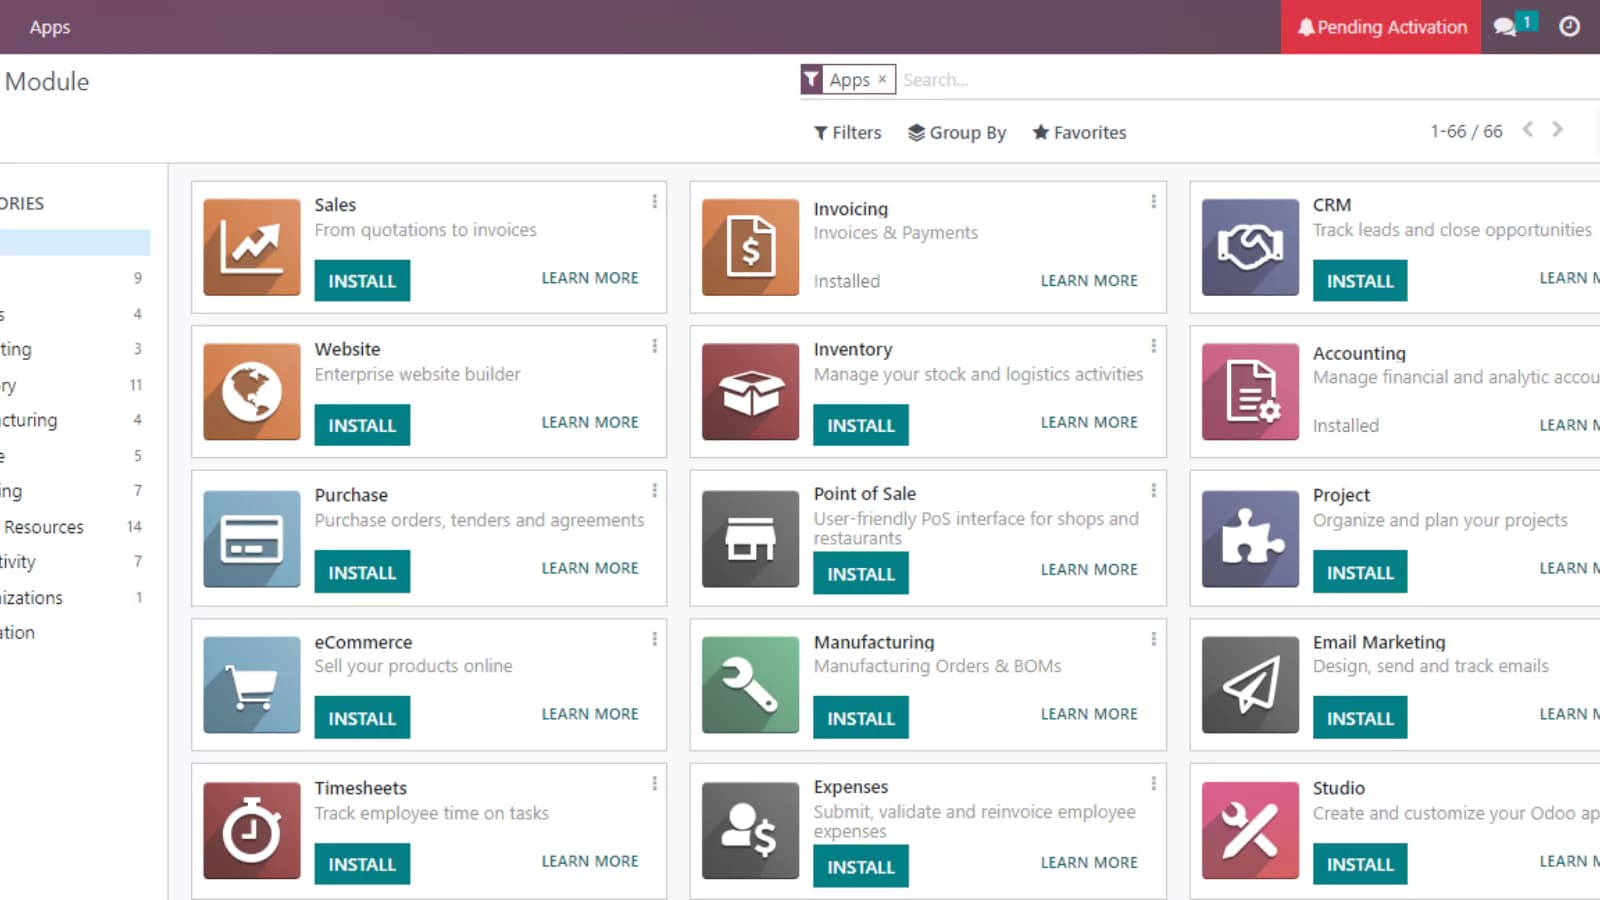Install the CRM app
Image resolution: width=1600 pixels, height=900 pixels.
point(1360,281)
